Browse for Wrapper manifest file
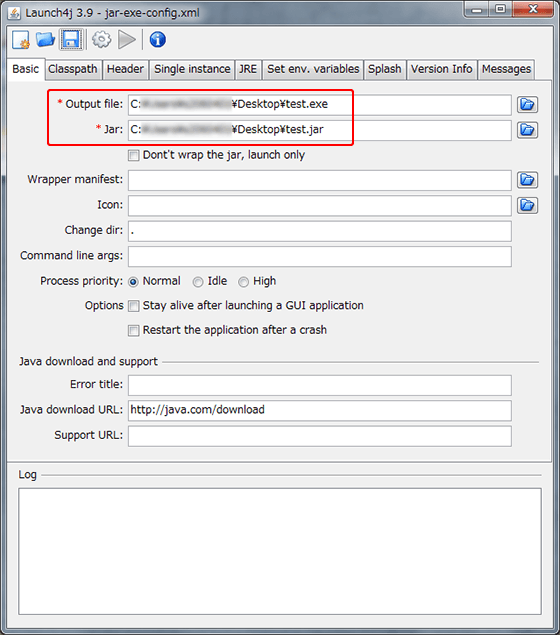Image resolution: width=560 pixels, height=635 pixels. coord(527,180)
